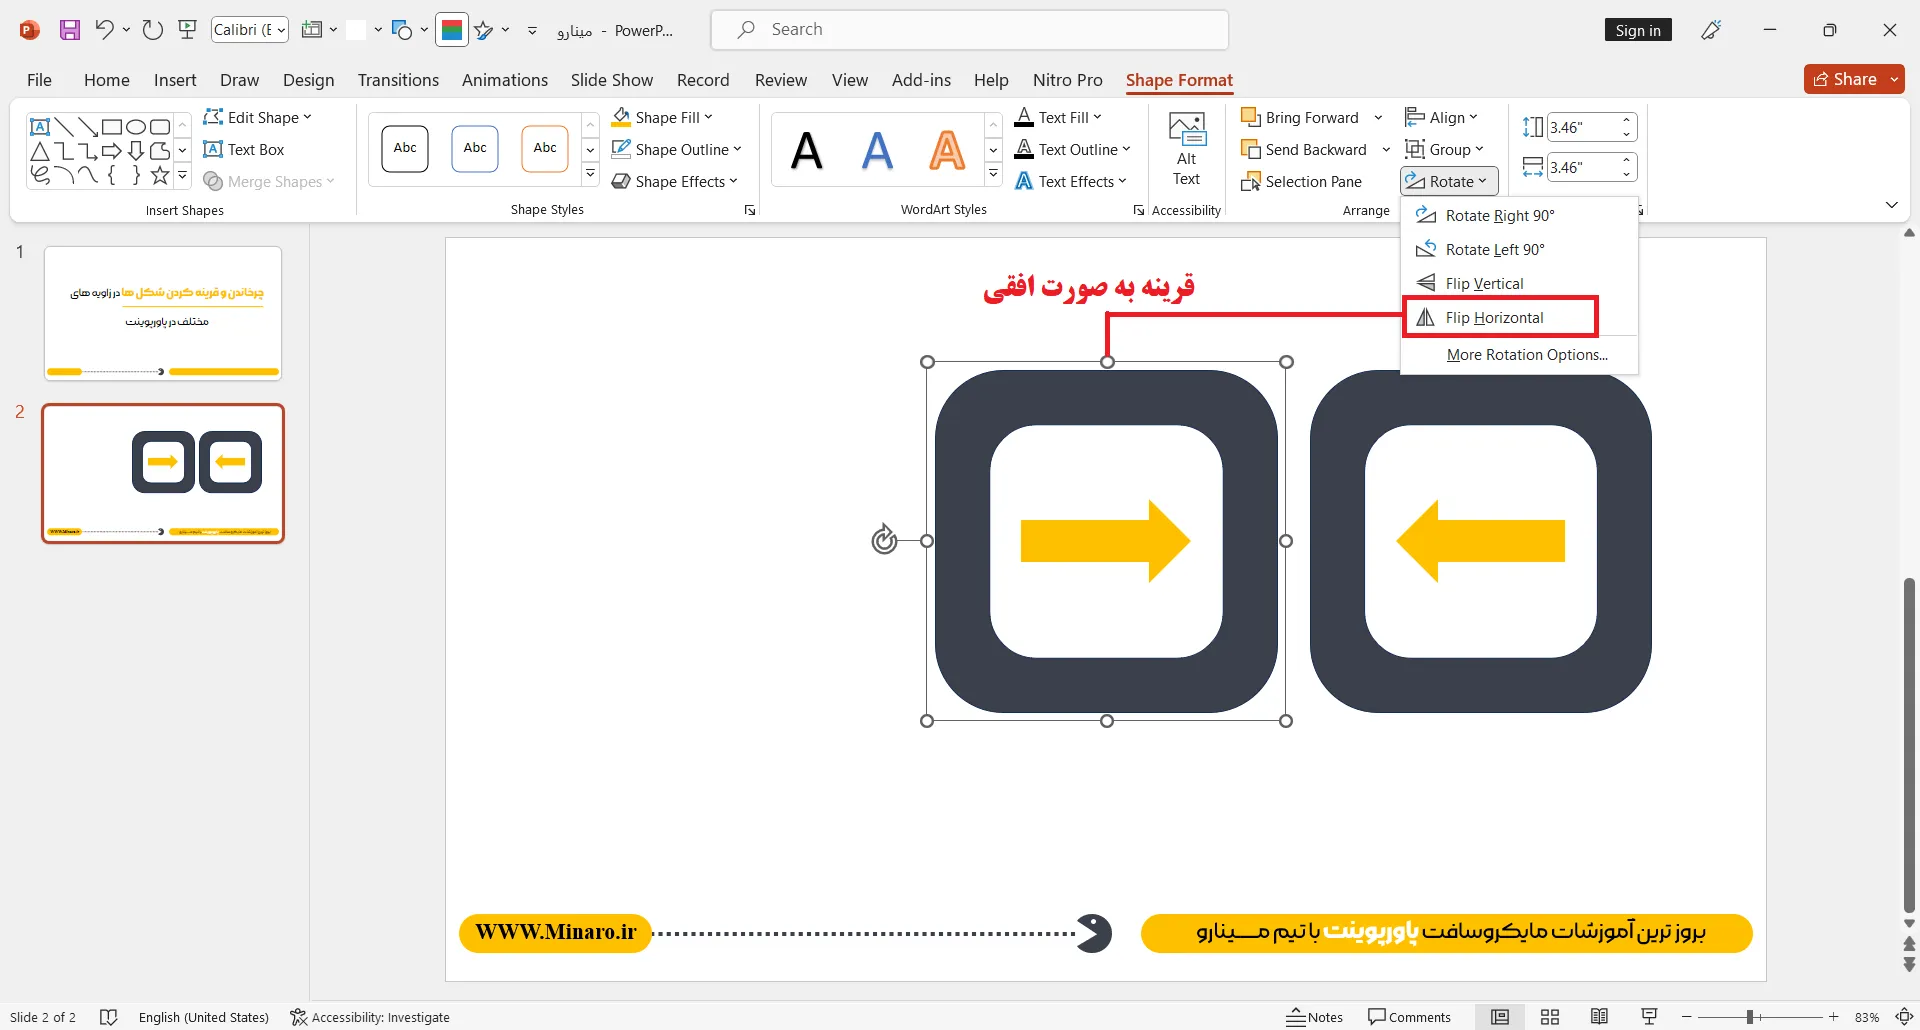
Task: Open the WordArt Styles dialog launcher
Action: click(1138, 210)
